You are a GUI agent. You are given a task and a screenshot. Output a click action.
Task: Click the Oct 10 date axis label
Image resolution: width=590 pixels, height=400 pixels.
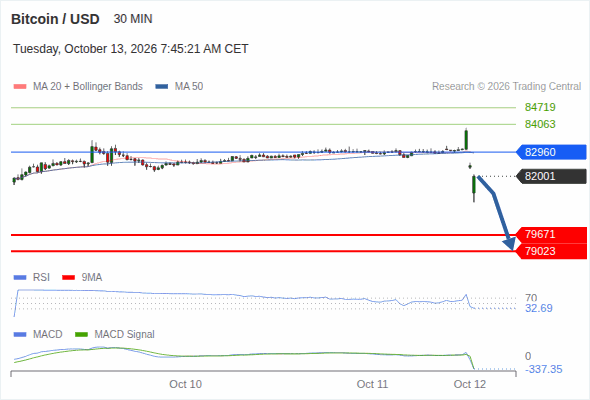(186, 384)
